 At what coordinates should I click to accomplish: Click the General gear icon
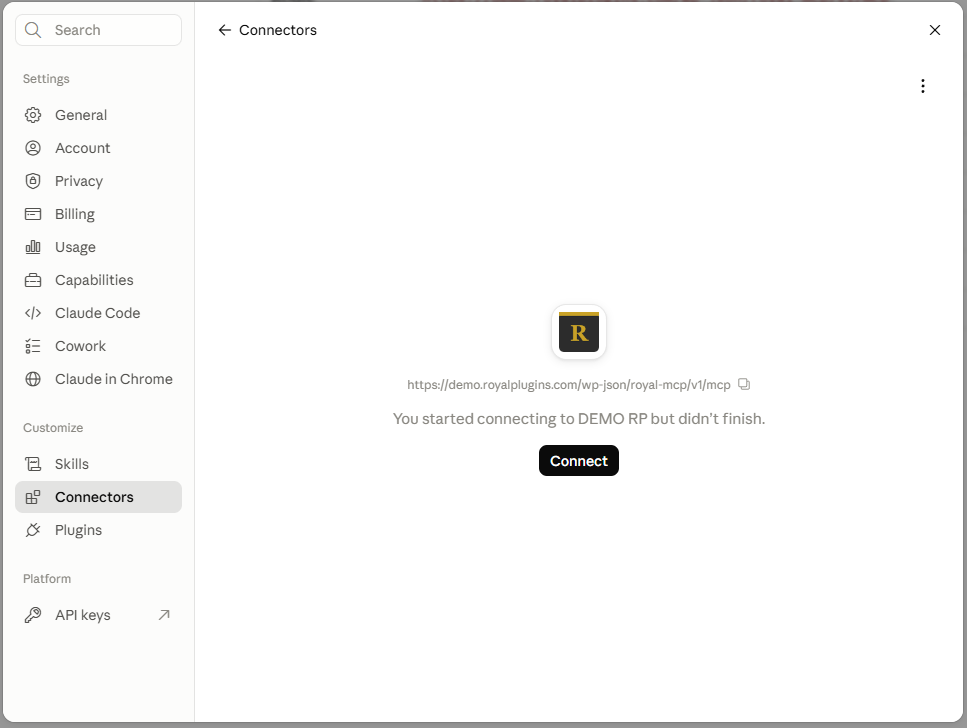pos(33,115)
